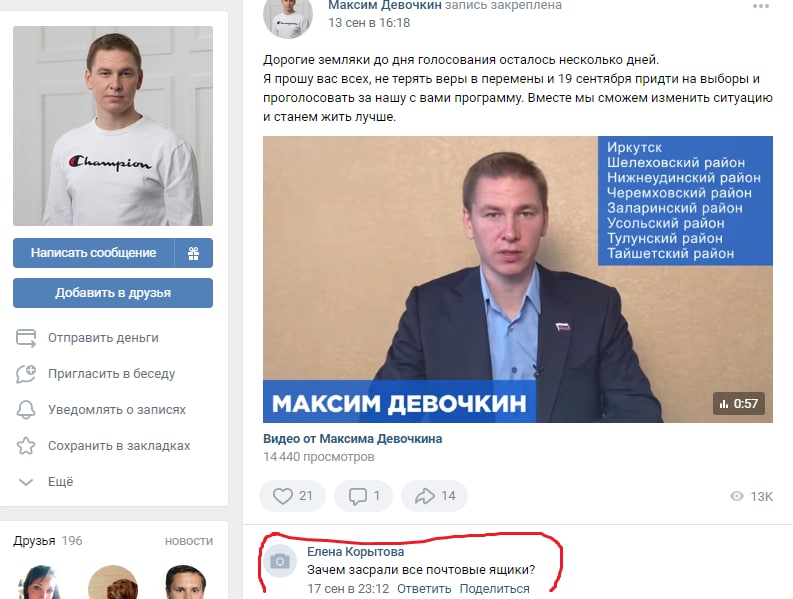Open comments via the speech bubble icon

[358, 496]
